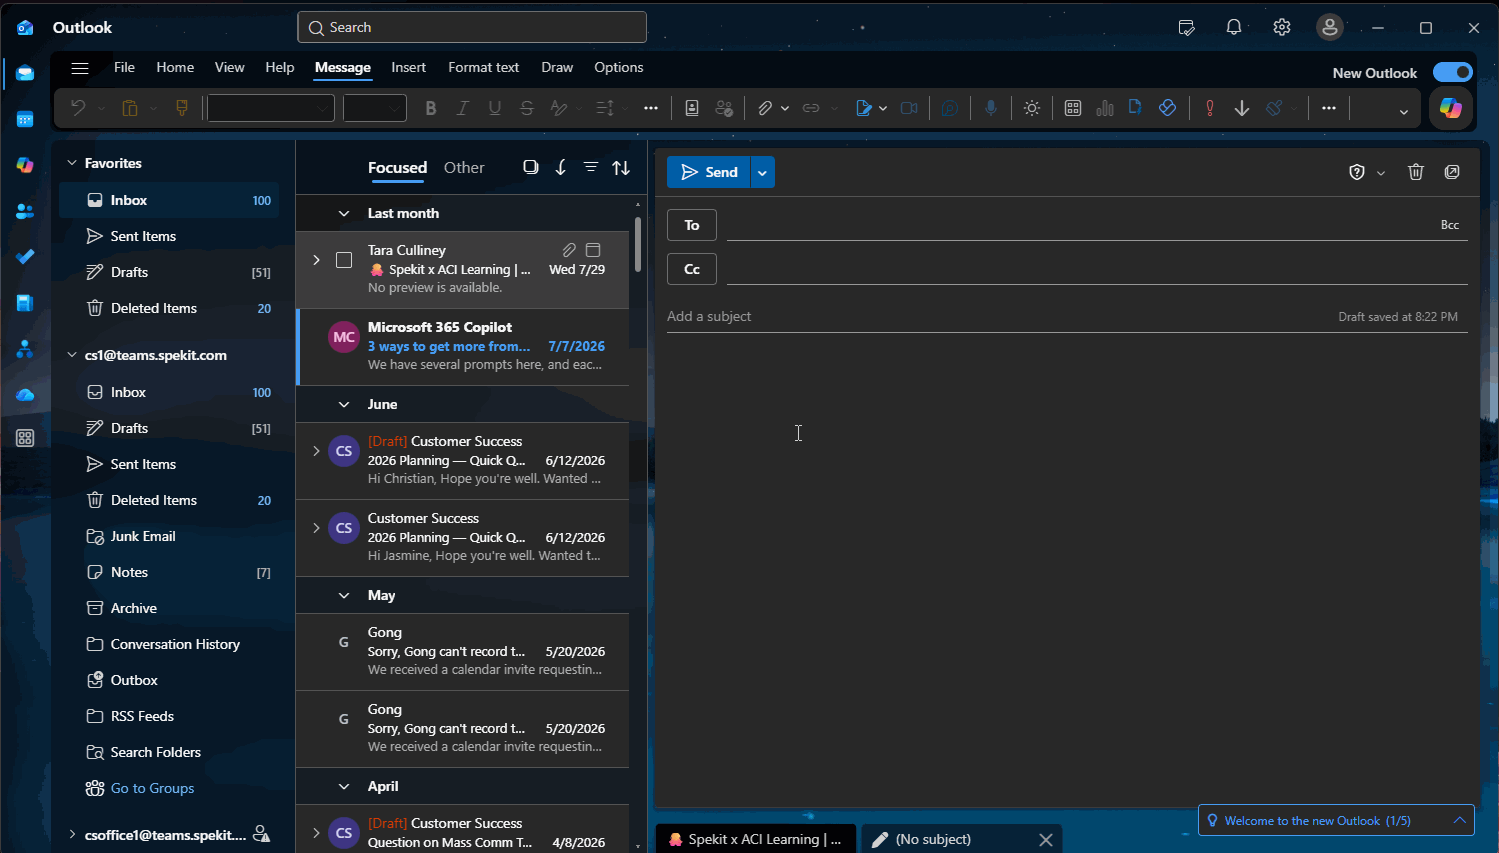
Task: Collapse the June message group
Action: tap(344, 404)
